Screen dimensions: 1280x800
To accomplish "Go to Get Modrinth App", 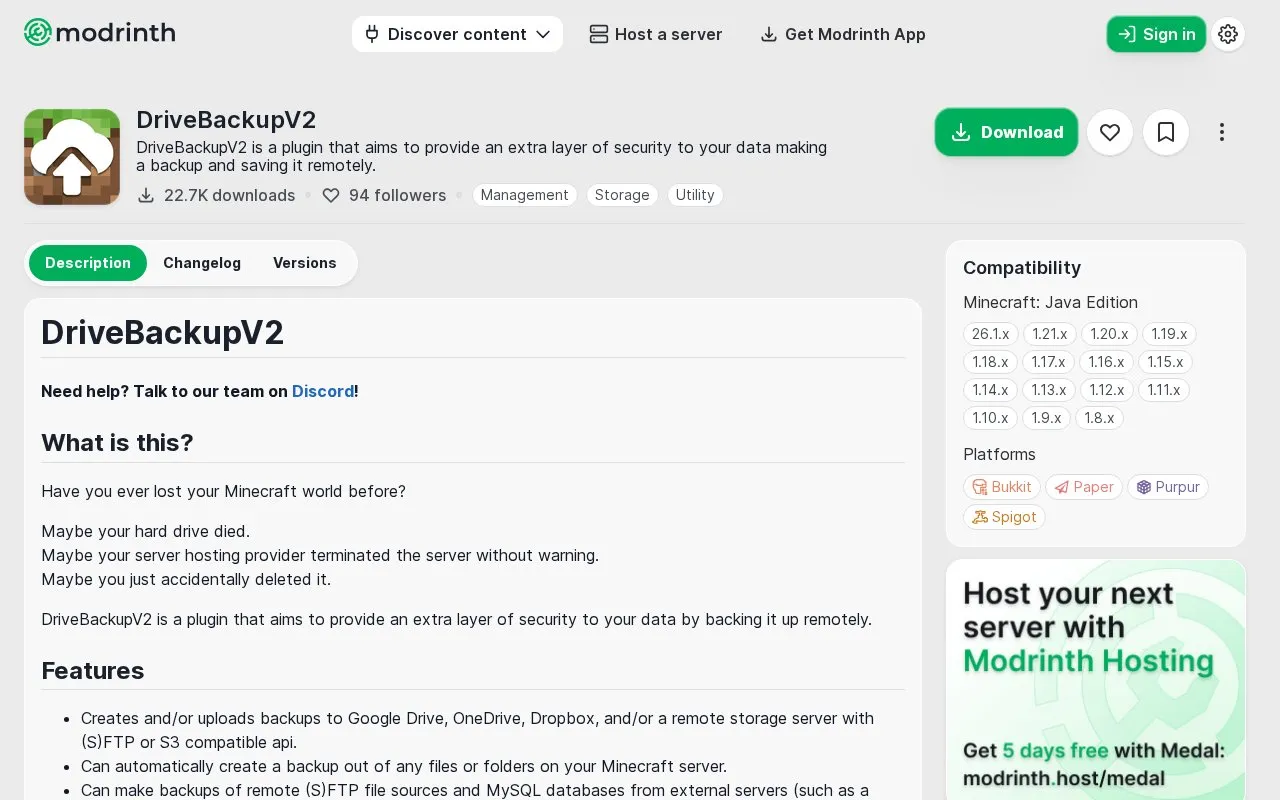I will point(842,34).
